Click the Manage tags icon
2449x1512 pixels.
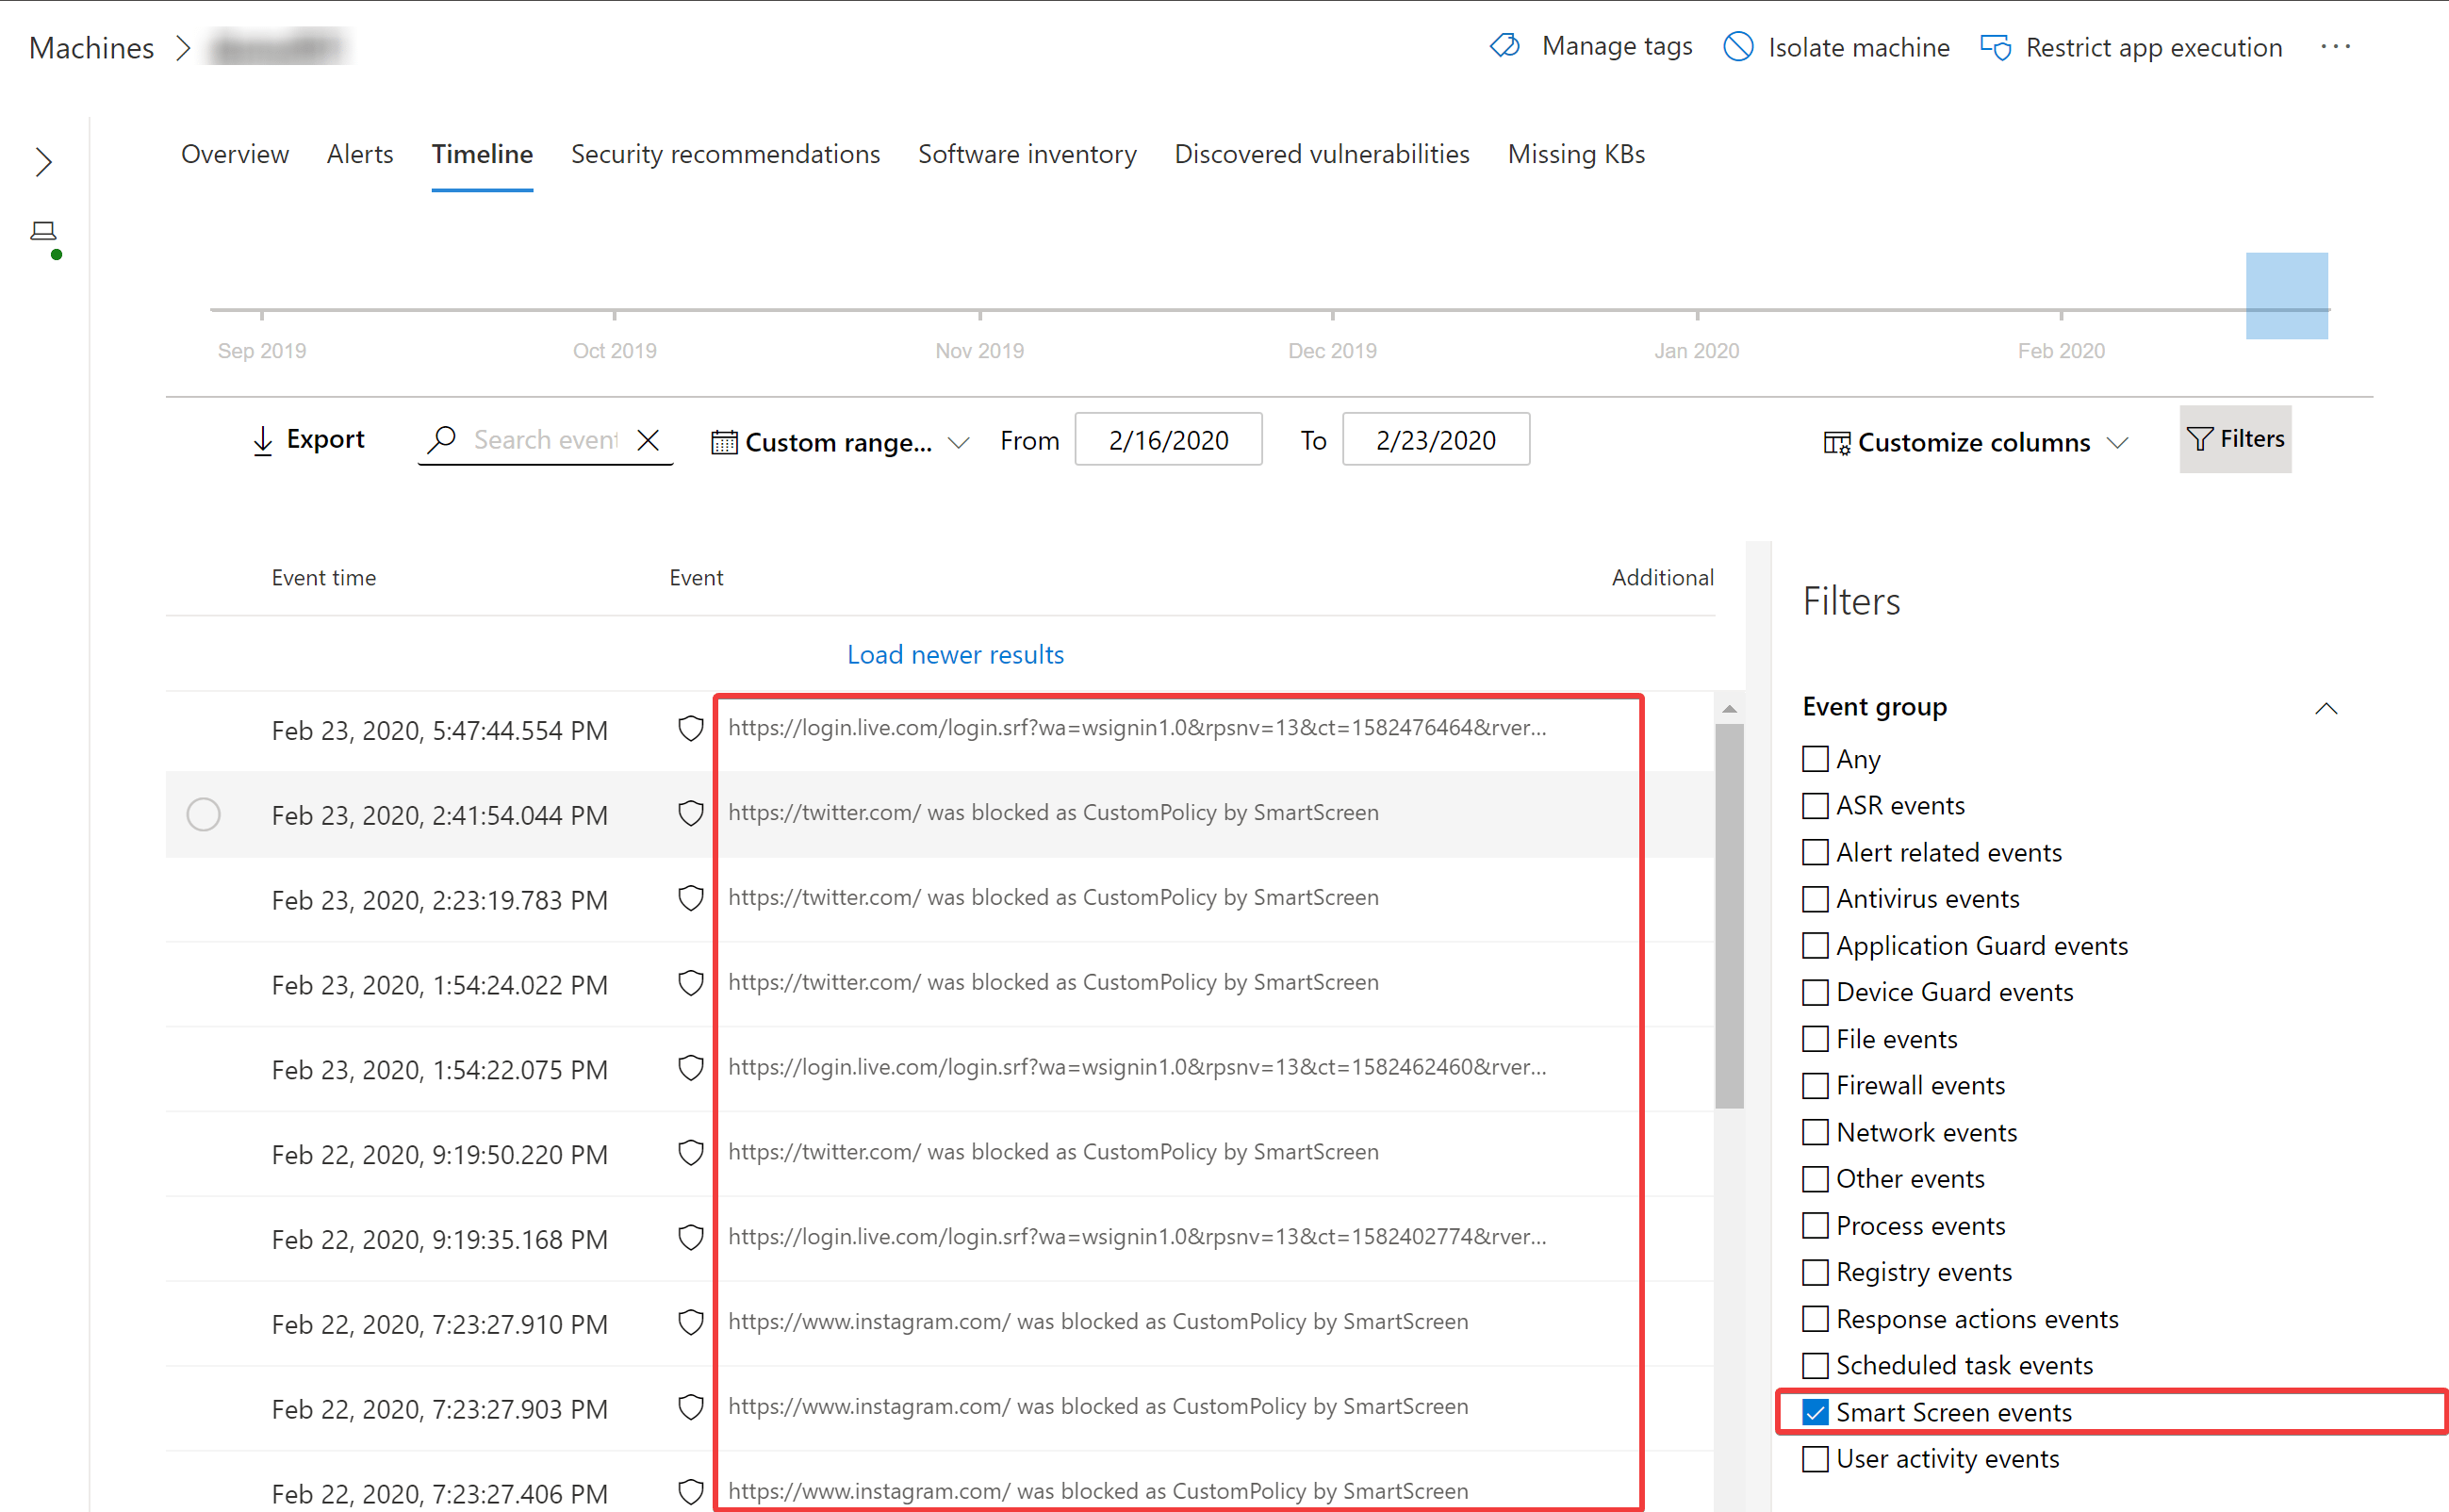1504,46
